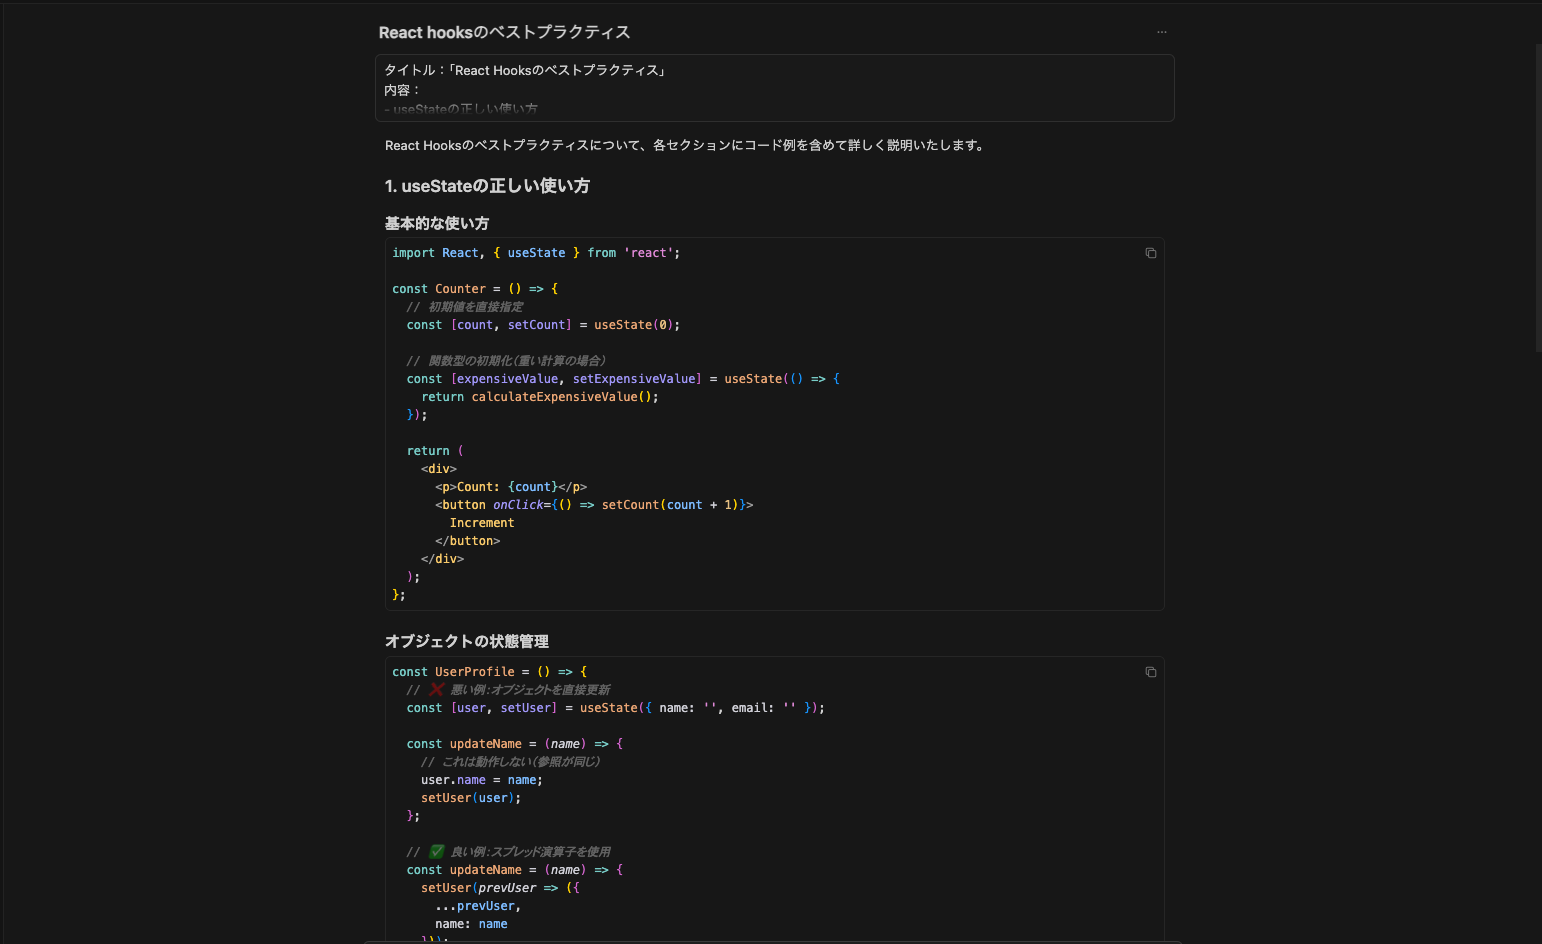The image size is (1542, 944).
Task: Copy the UserProfile code block
Action: tap(1151, 672)
